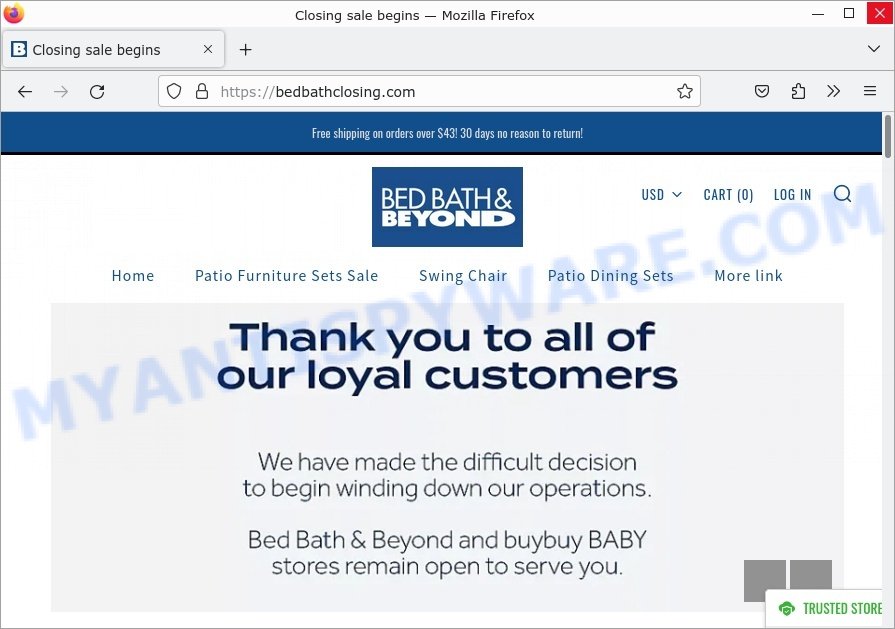Click the free shipping announcement banner
Image resolution: width=895 pixels, height=629 pixels.
tap(441, 133)
